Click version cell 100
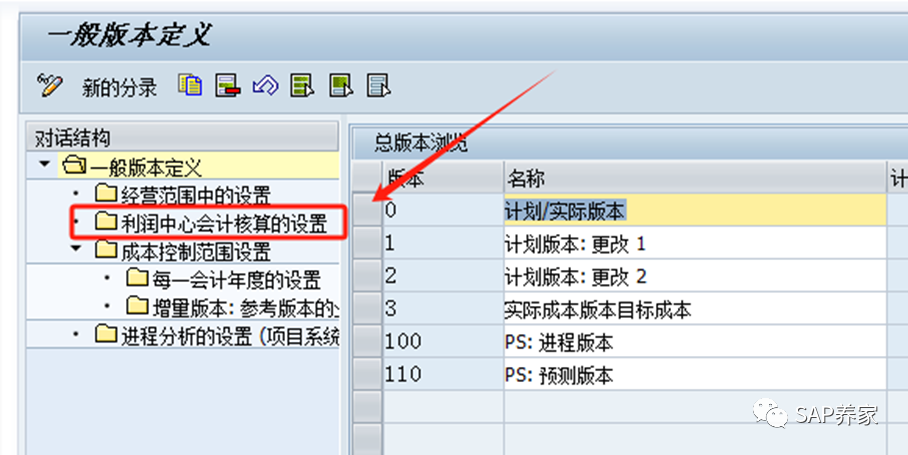This screenshot has width=908, height=455. pos(443,342)
